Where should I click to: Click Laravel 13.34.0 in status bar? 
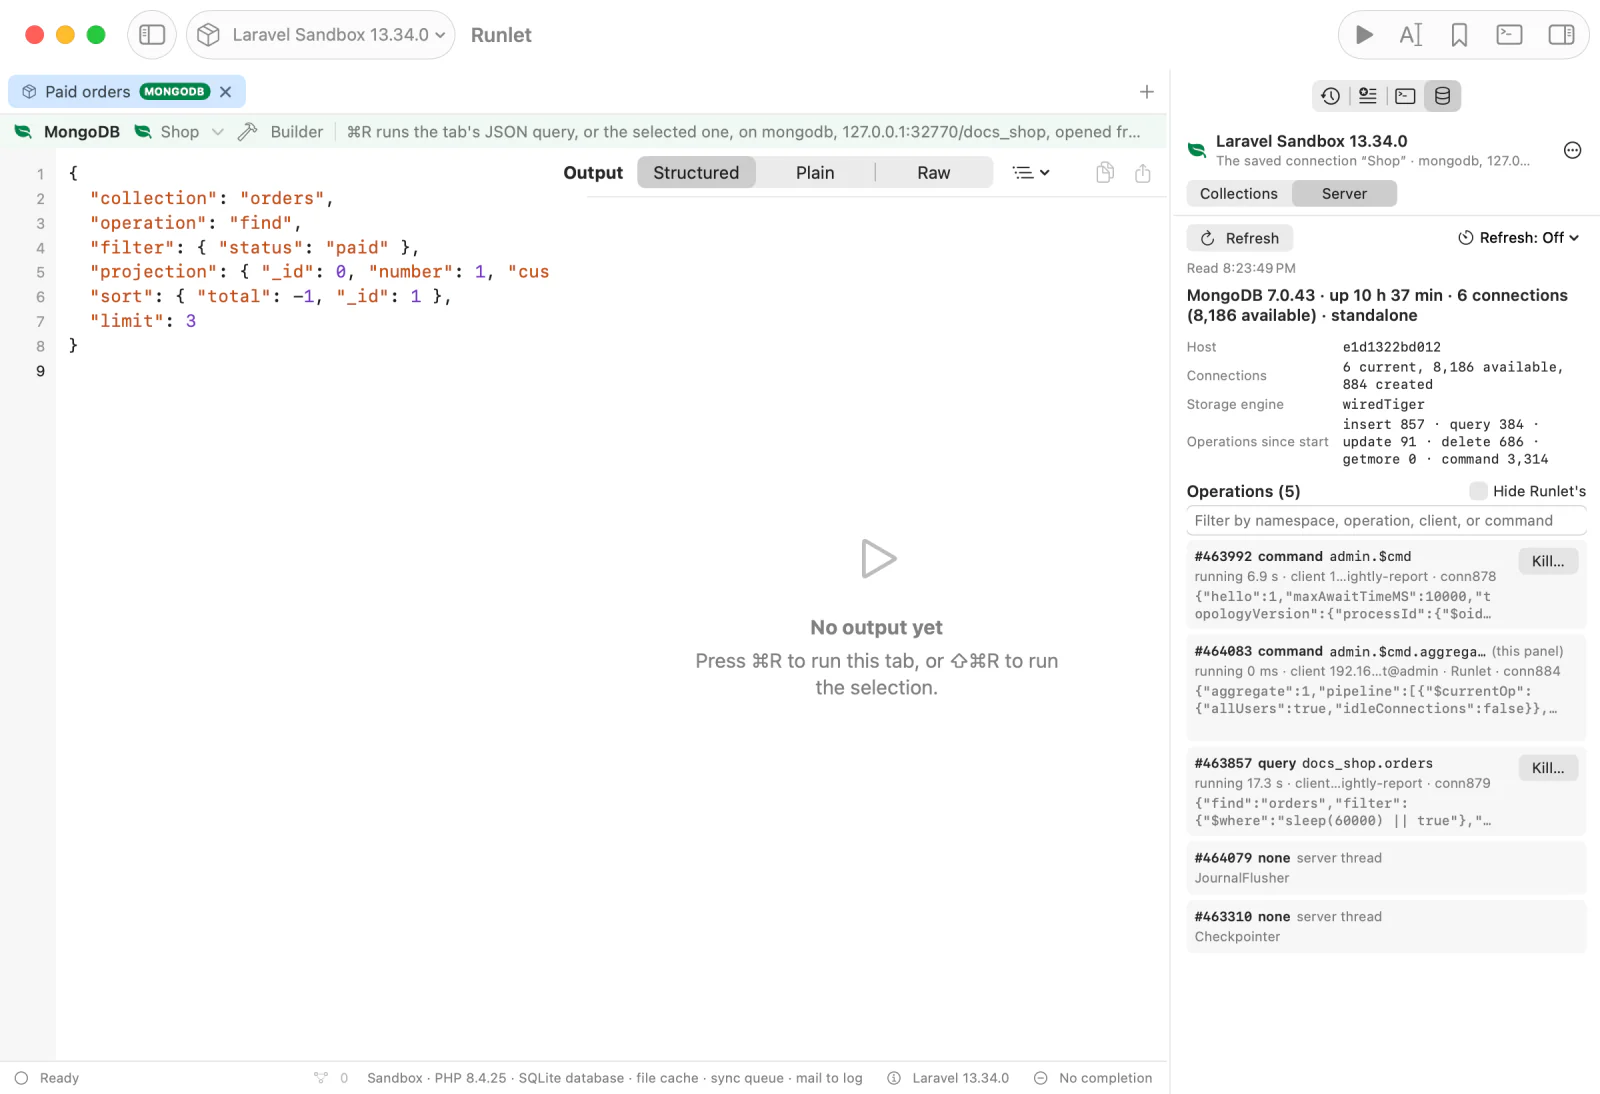[948, 1078]
